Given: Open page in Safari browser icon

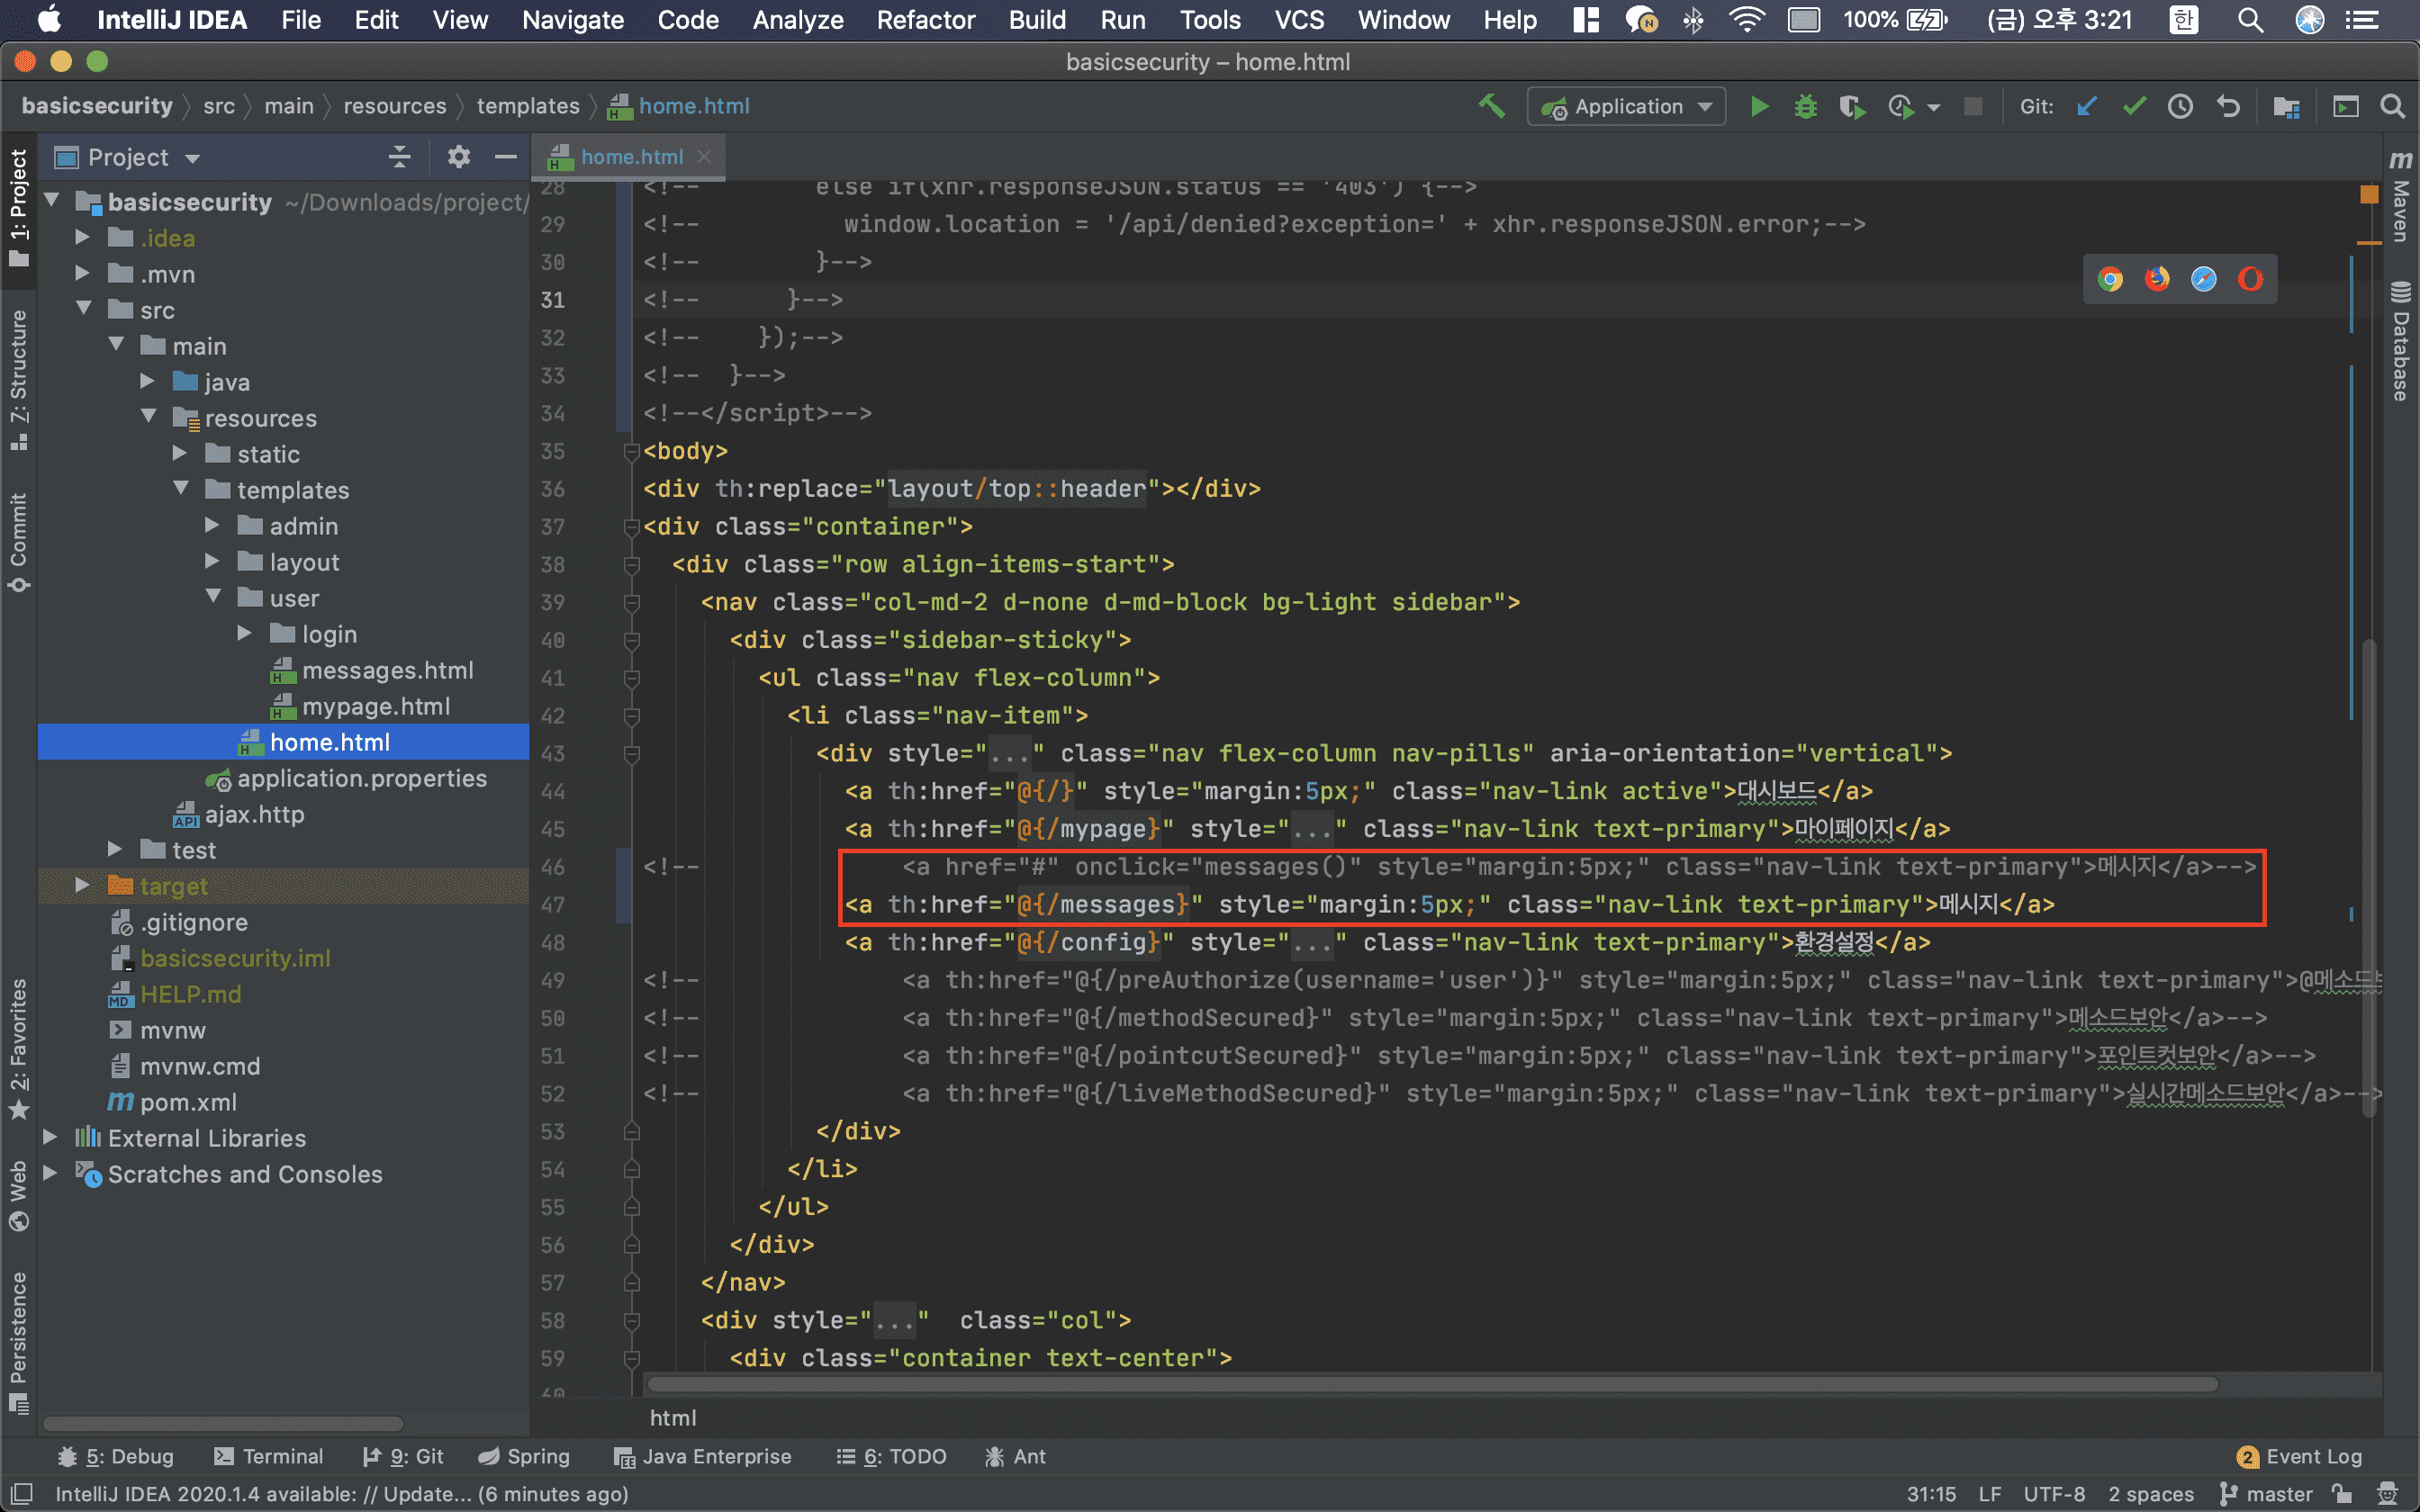Looking at the screenshot, I should click(2204, 279).
